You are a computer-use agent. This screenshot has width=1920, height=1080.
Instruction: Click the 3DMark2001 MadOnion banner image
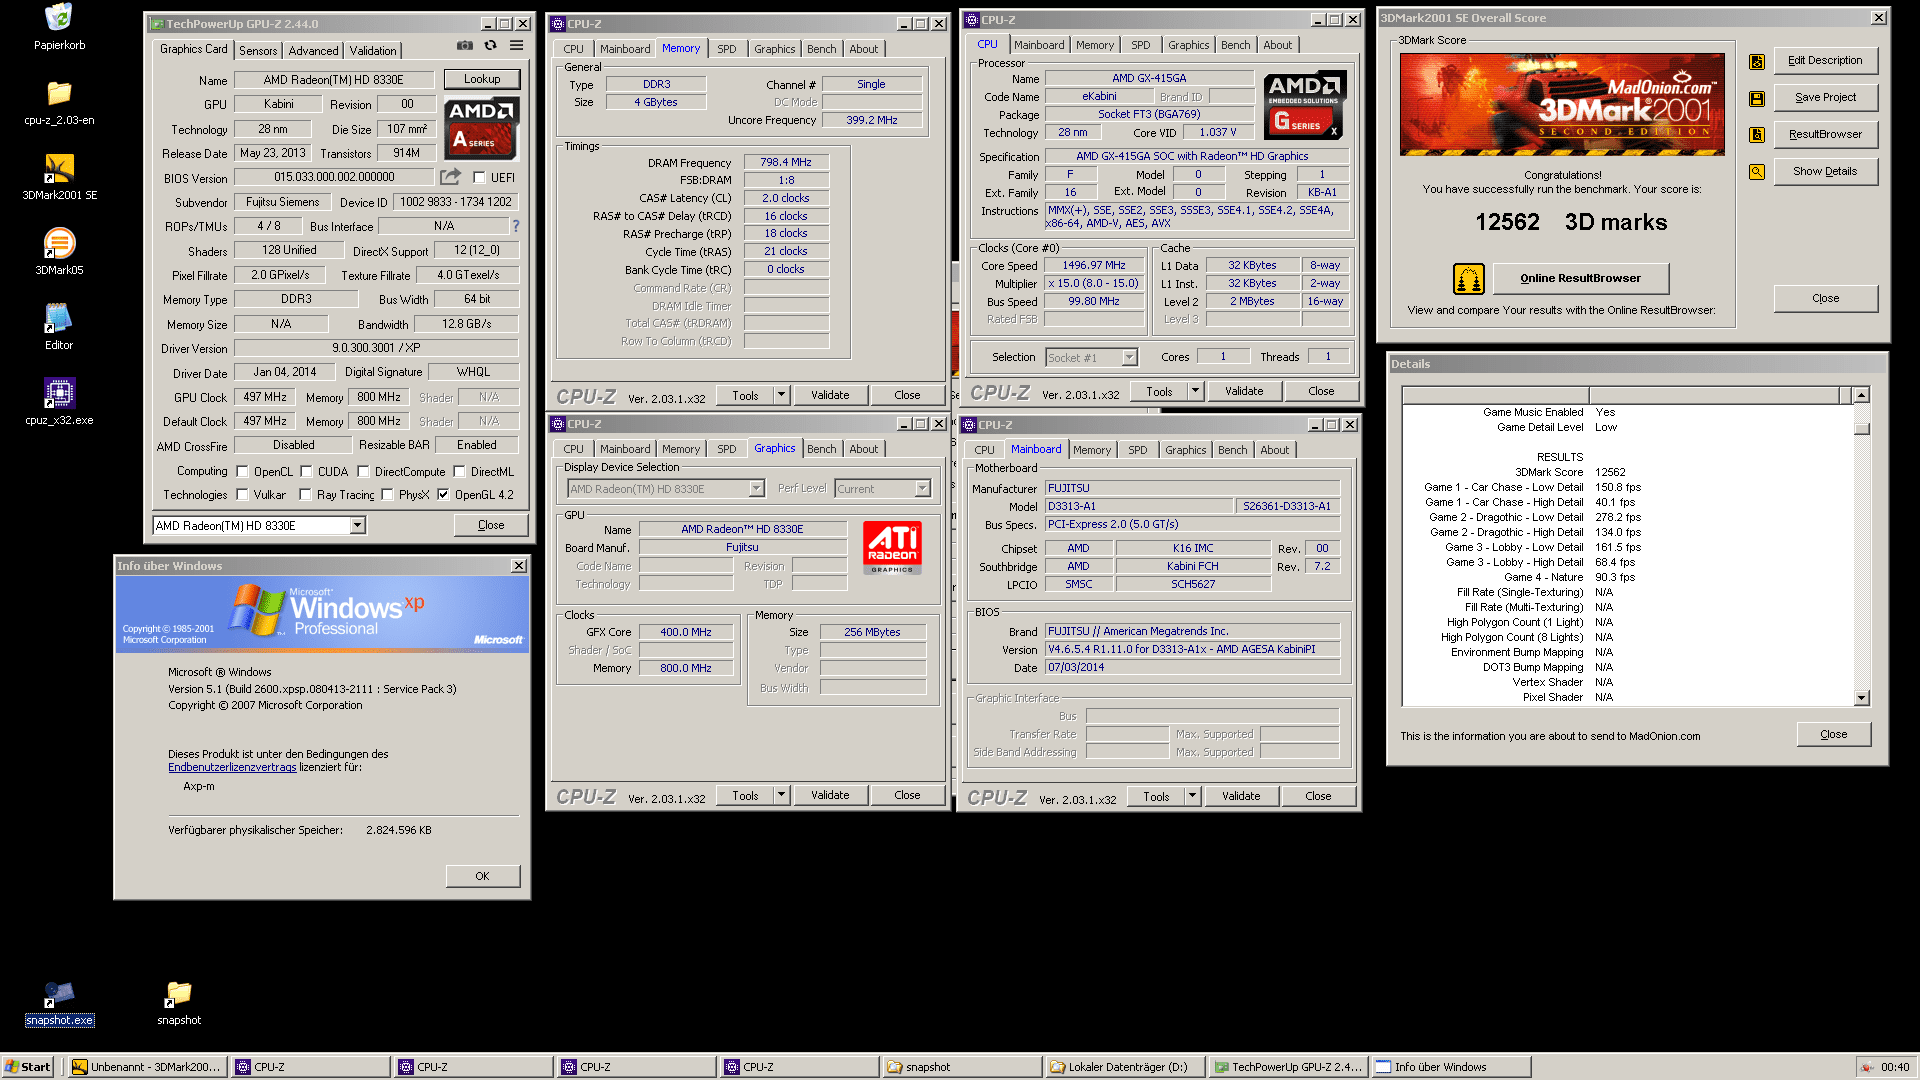pyautogui.click(x=1562, y=104)
